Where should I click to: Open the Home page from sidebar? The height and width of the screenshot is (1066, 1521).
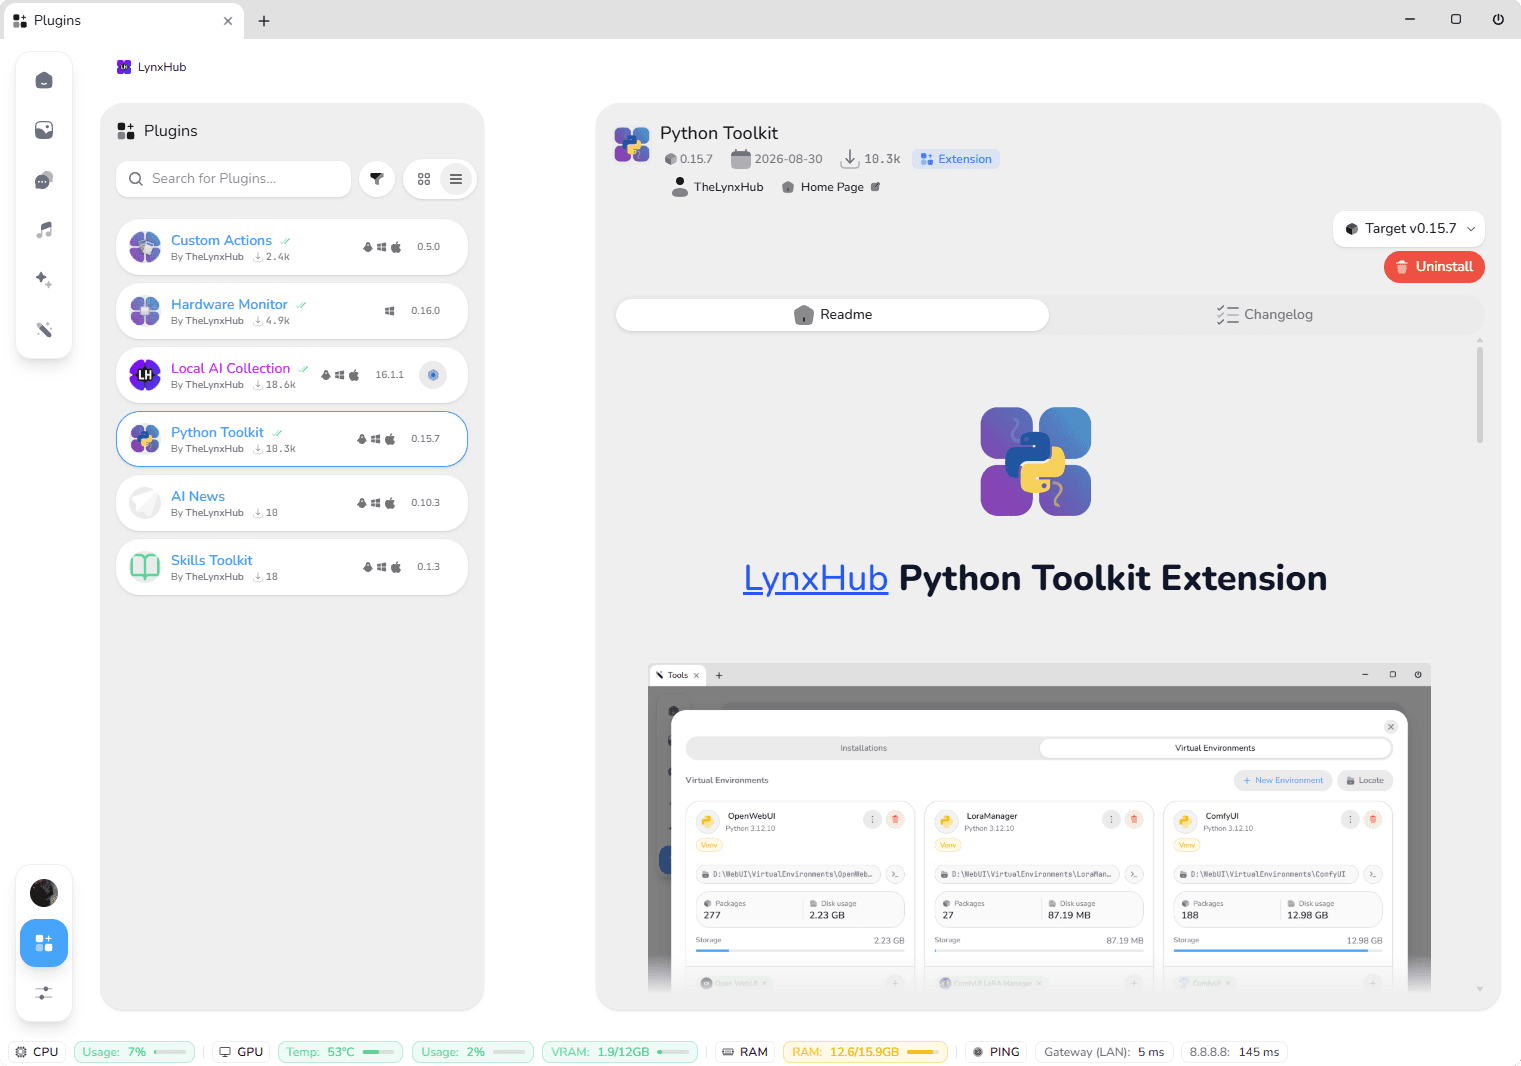pyautogui.click(x=44, y=80)
